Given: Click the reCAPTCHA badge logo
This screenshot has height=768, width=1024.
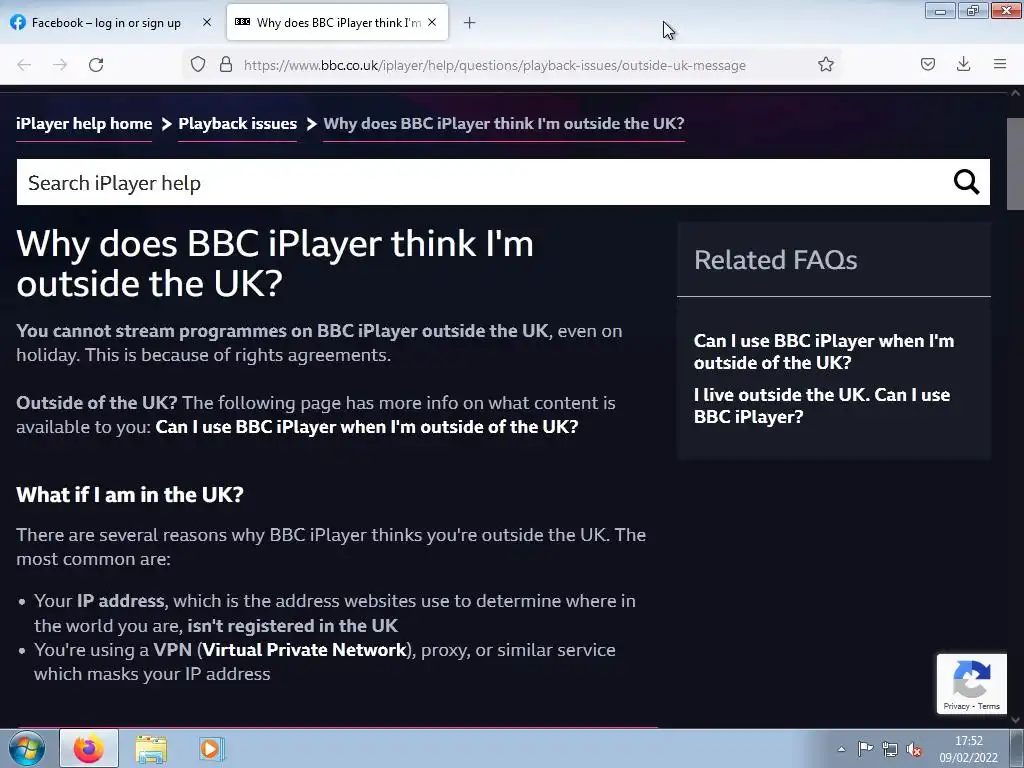Looking at the screenshot, I should (x=972, y=678).
